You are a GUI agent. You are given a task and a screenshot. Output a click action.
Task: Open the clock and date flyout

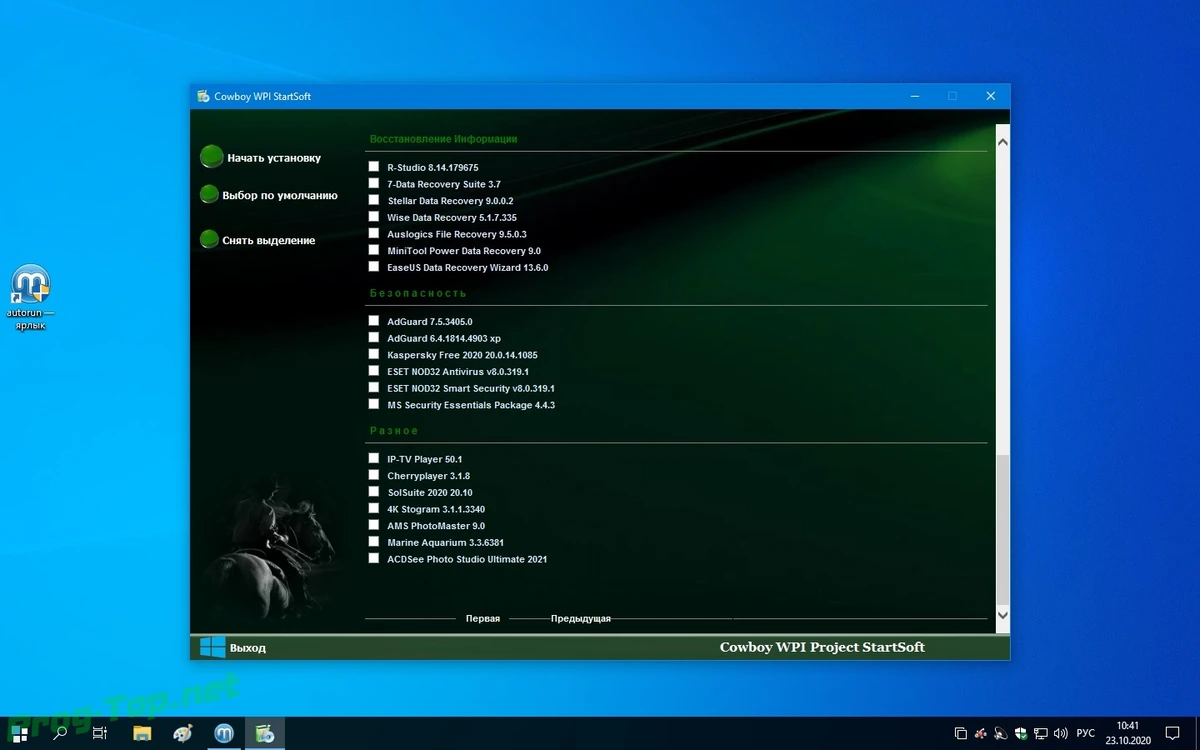(x=1128, y=733)
